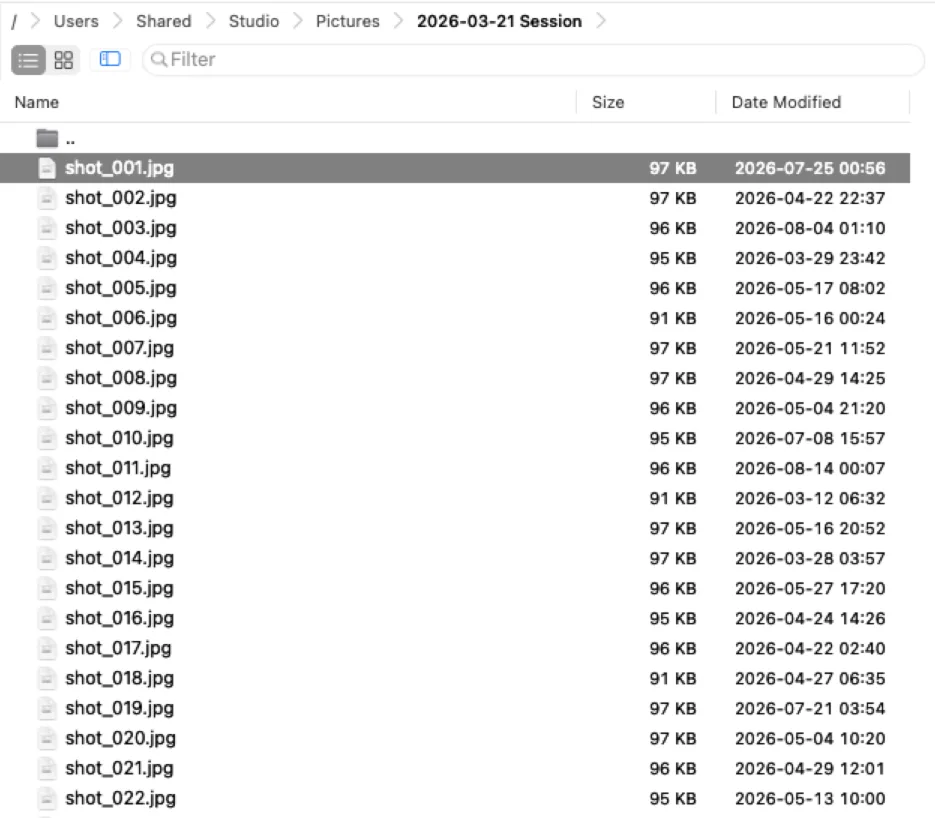Click date 2026-05-17 08:02 of shot_005.jpg
The height and width of the screenshot is (818, 935).
coord(810,288)
